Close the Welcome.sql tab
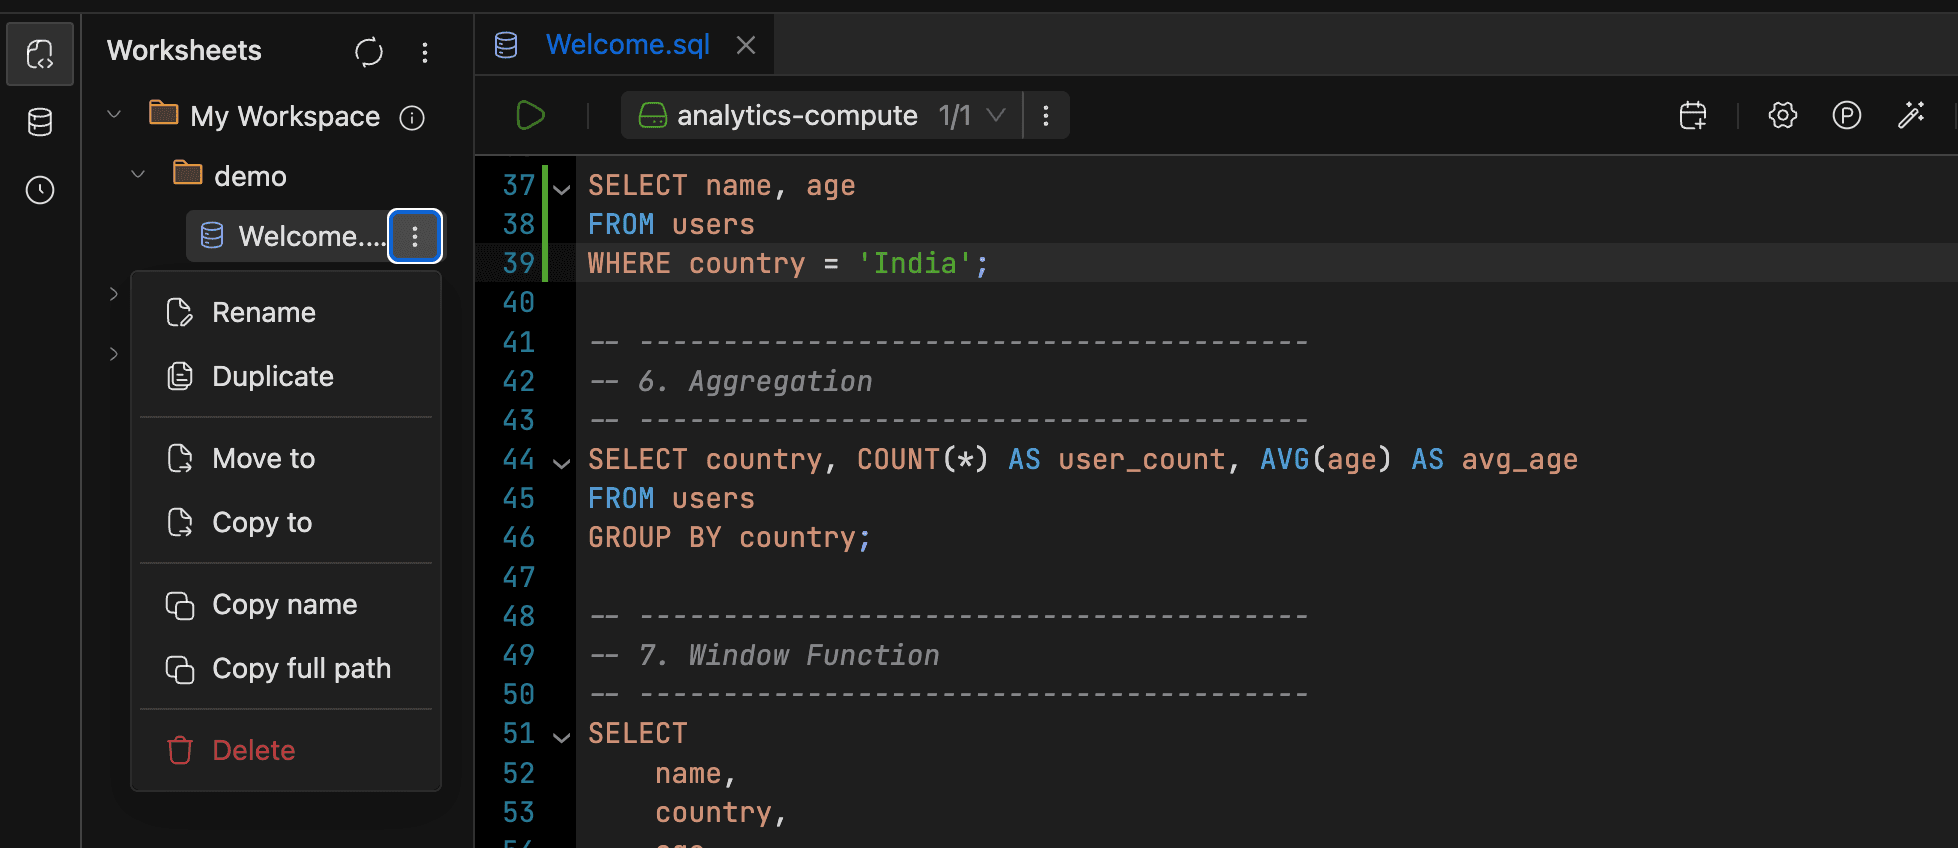 (746, 45)
